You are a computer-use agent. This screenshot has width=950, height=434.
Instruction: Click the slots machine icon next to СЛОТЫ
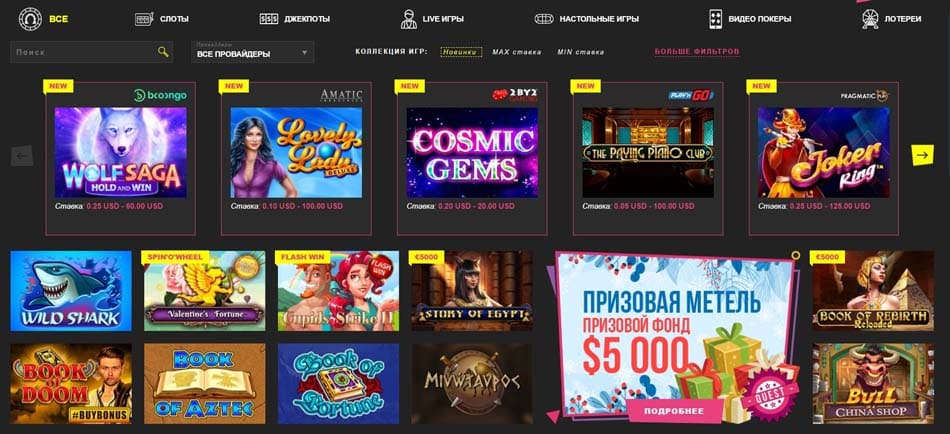coord(144,19)
